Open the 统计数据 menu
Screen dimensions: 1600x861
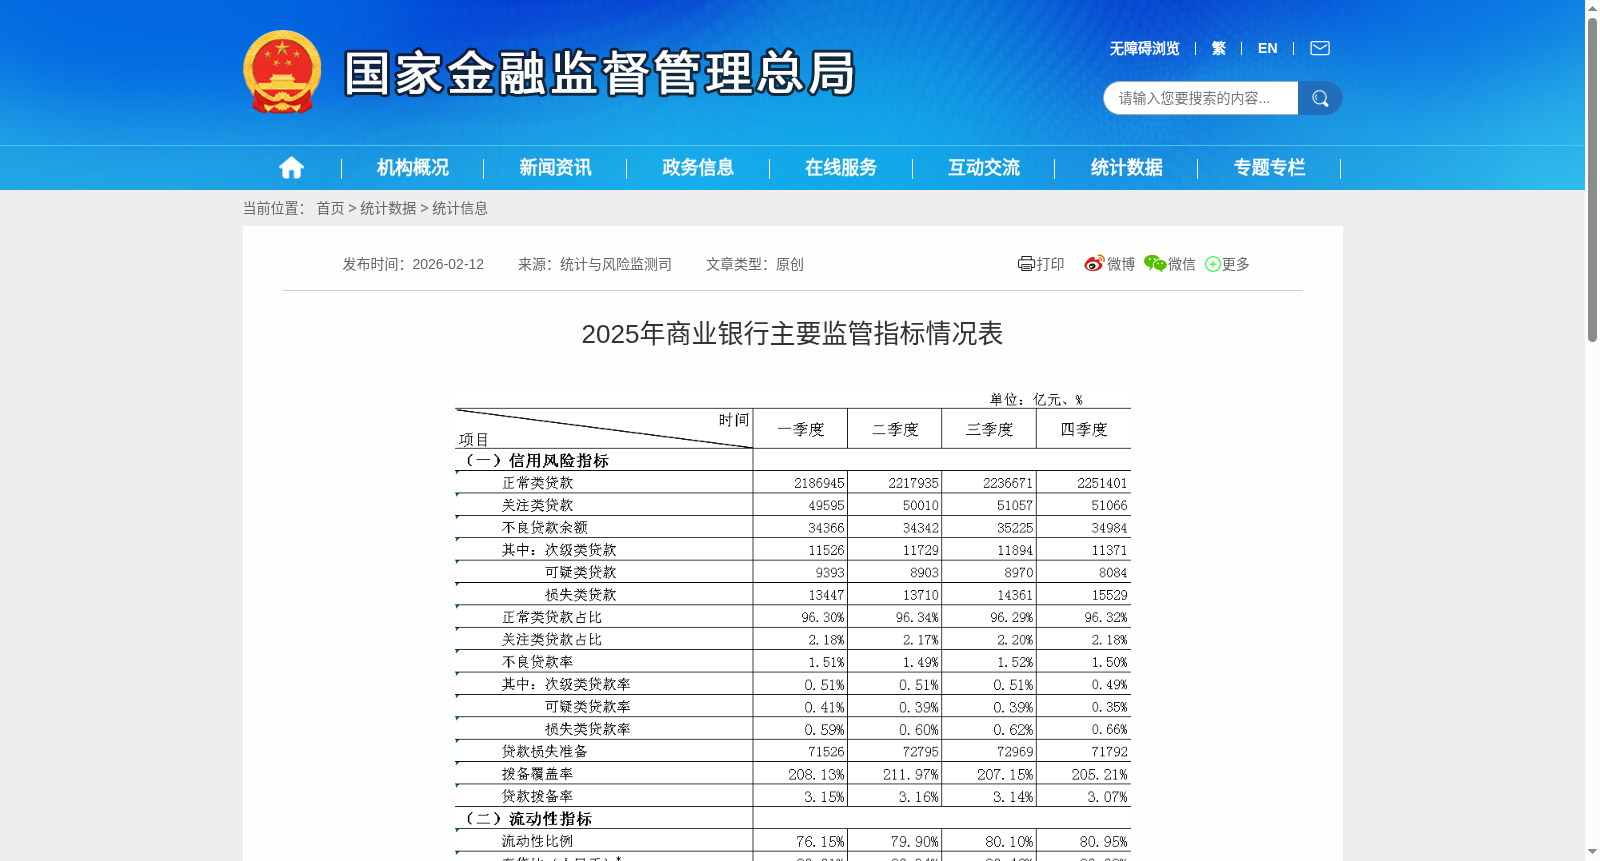pos(1127,168)
